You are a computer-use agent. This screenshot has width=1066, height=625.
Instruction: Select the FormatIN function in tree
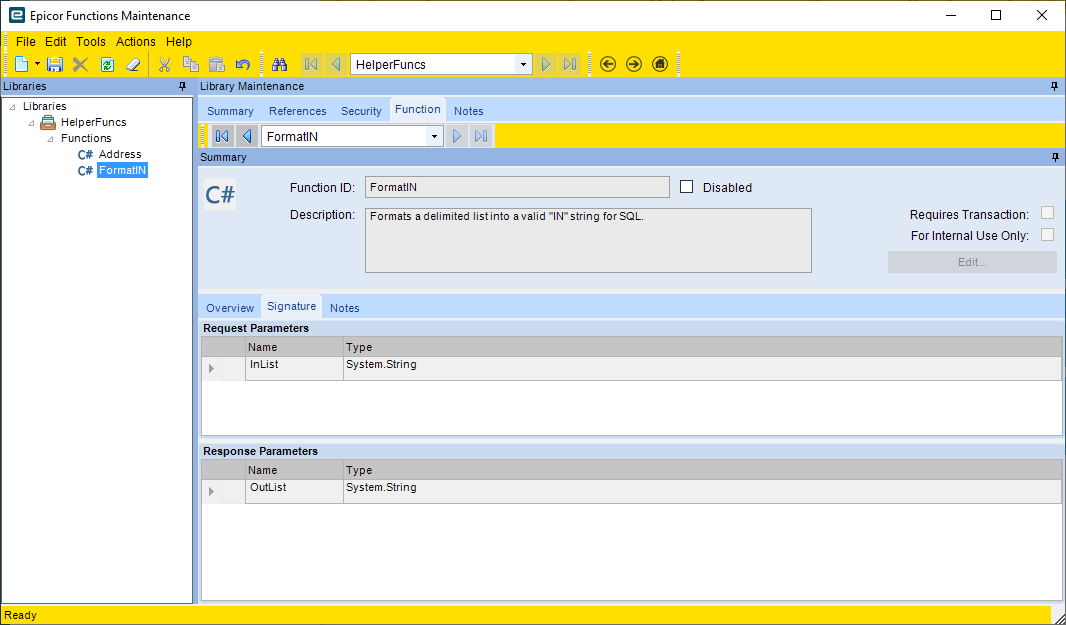[x=122, y=170]
